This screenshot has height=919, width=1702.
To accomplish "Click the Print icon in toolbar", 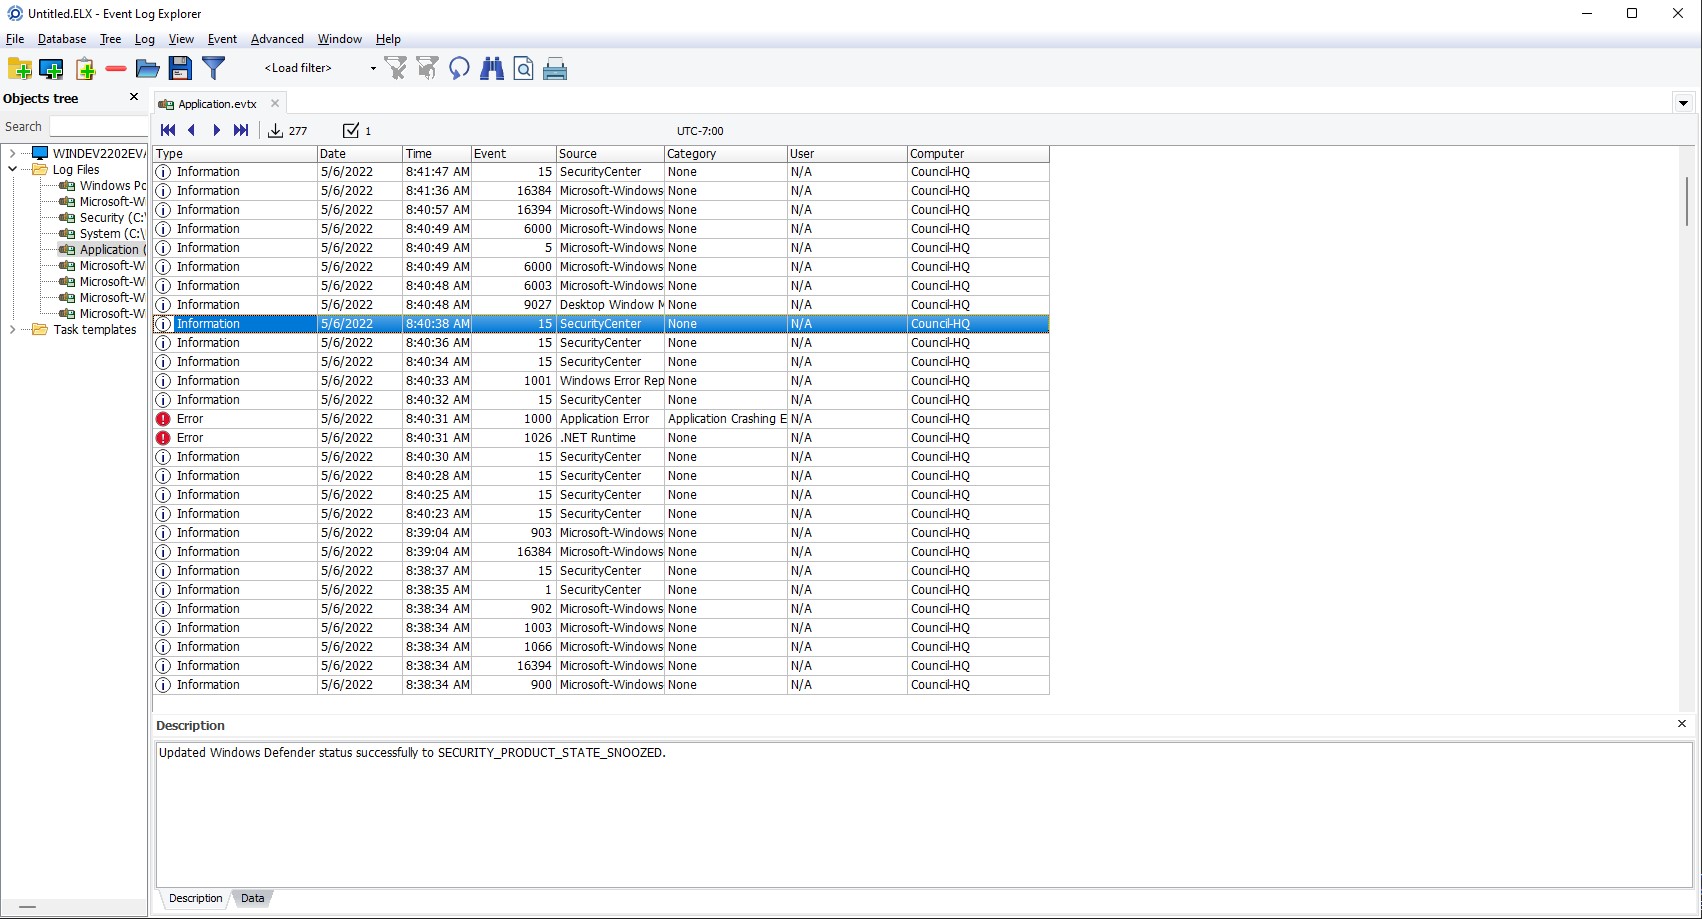I will pyautogui.click(x=555, y=69).
